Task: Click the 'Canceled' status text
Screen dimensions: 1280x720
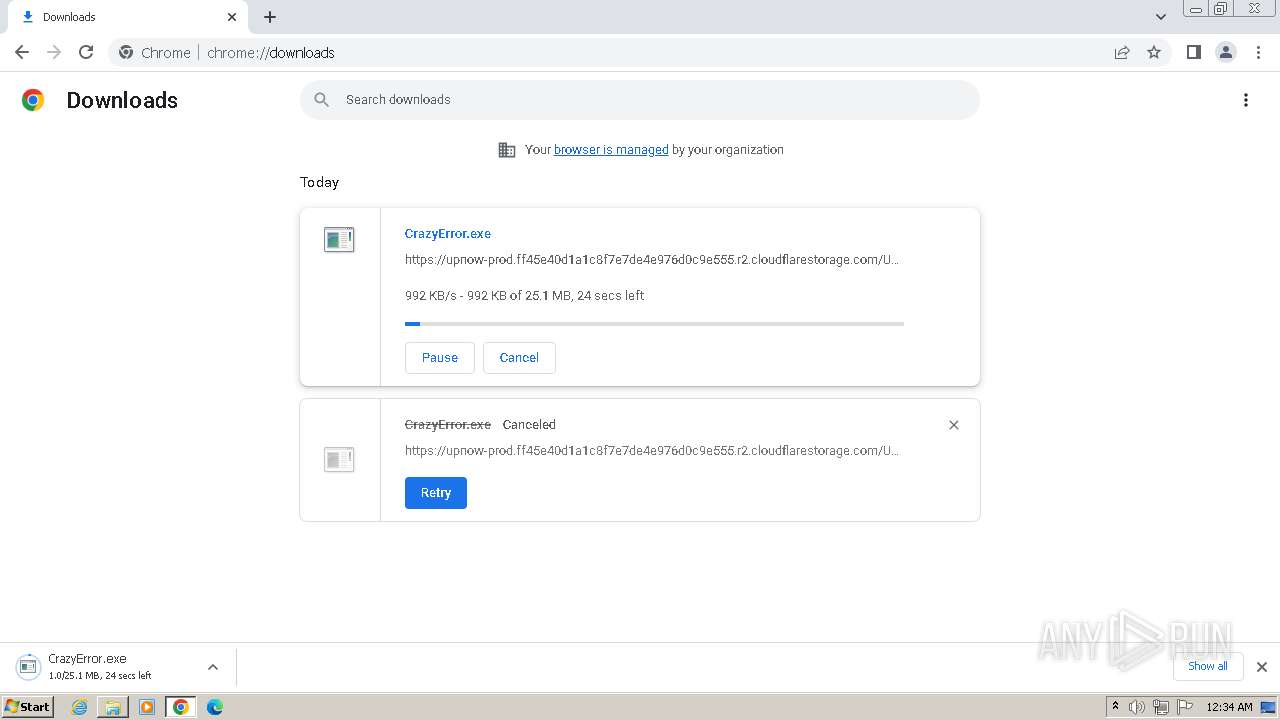Action: 529,425
